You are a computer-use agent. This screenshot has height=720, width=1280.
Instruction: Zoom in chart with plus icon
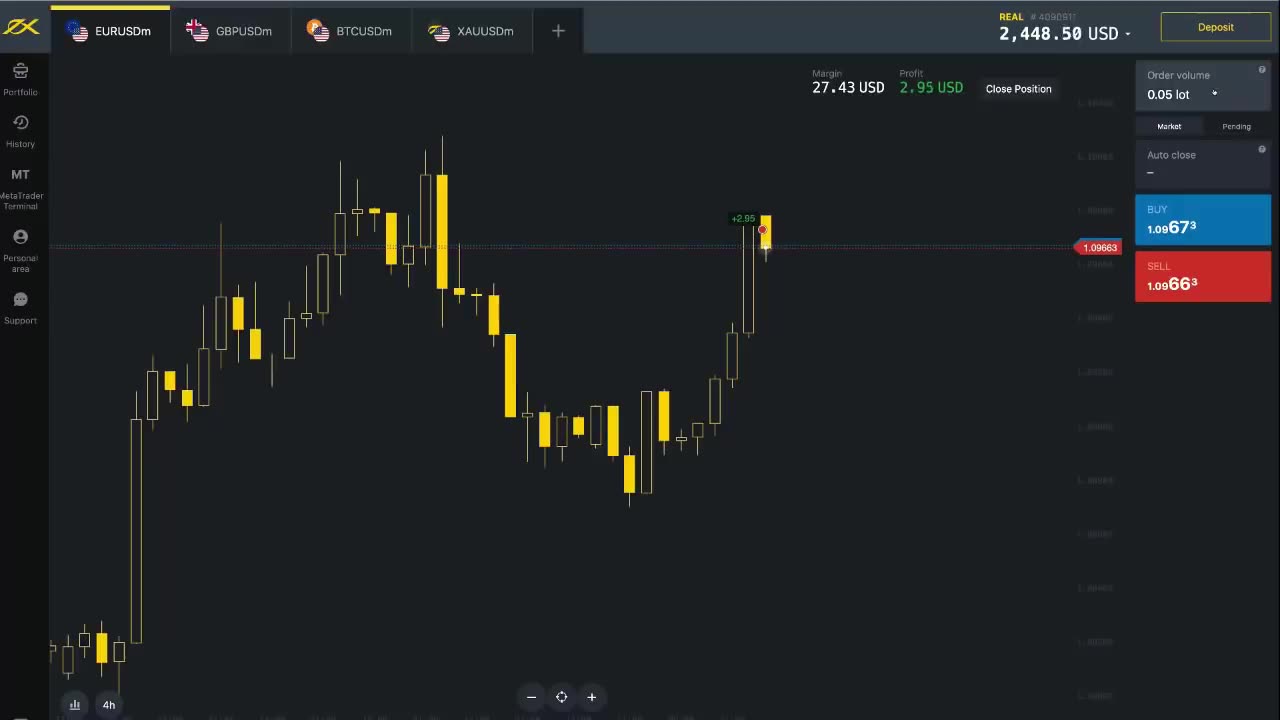(592, 697)
